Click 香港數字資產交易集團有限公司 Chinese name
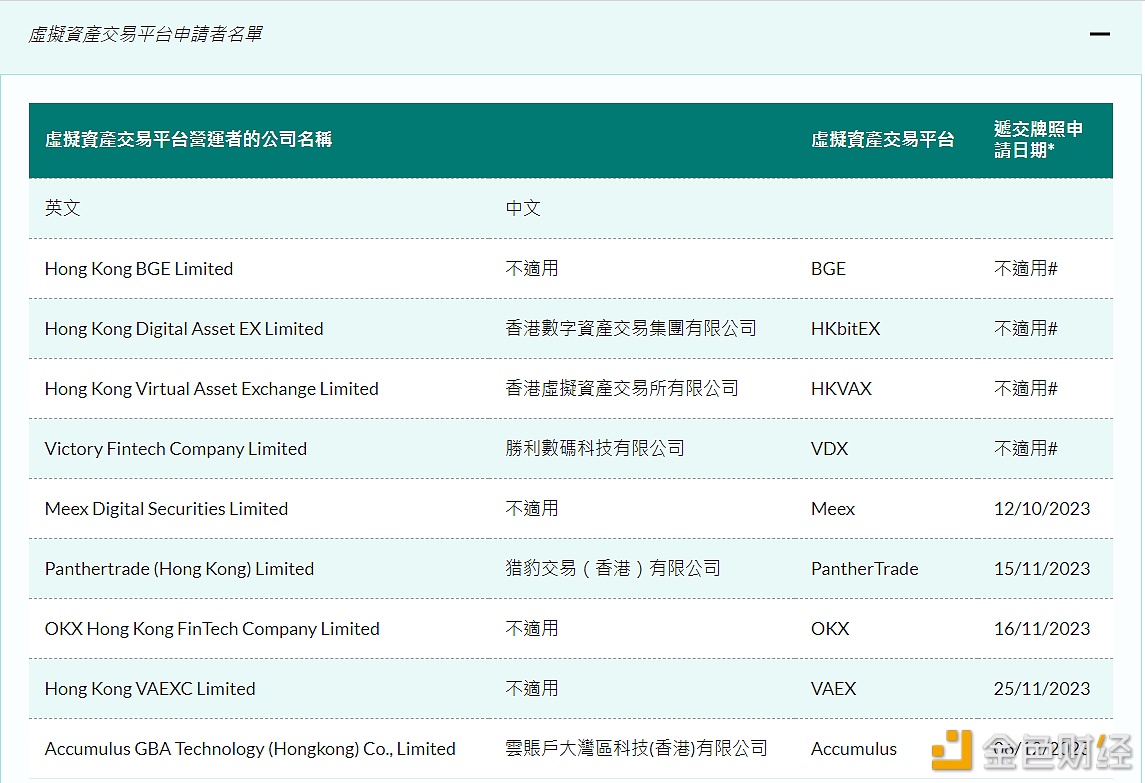1145x783 pixels. [631, 329]
